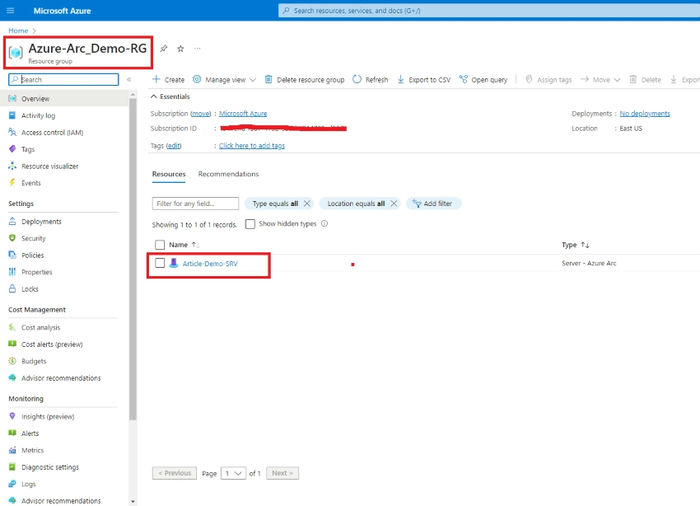Click the Events lightning icon
Screen dimensions: 700x506
pyautogui.click(x=12, y=183)
